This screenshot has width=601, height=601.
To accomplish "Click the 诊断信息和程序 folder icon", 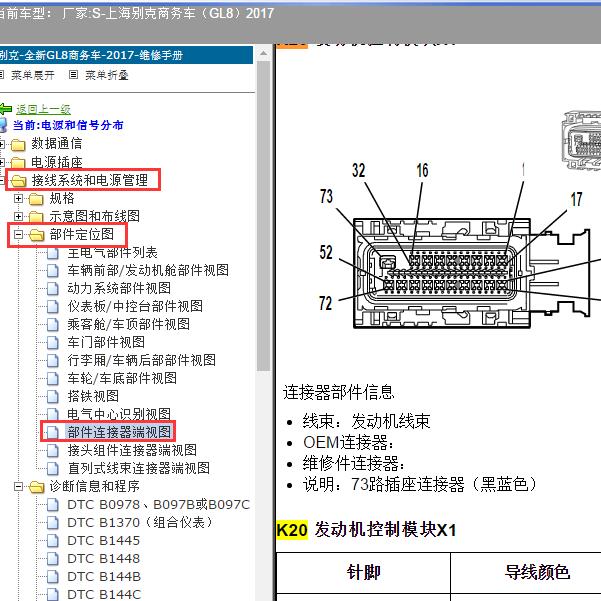I will (36, 487).
